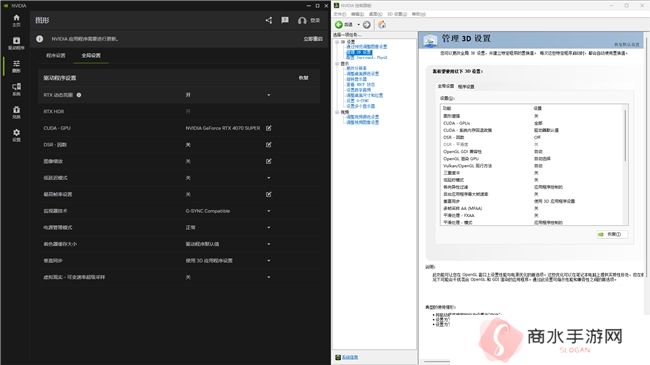Screen dimensions: 650x365
Task: Click Restore in driver settings header
Action: point(303,78)
